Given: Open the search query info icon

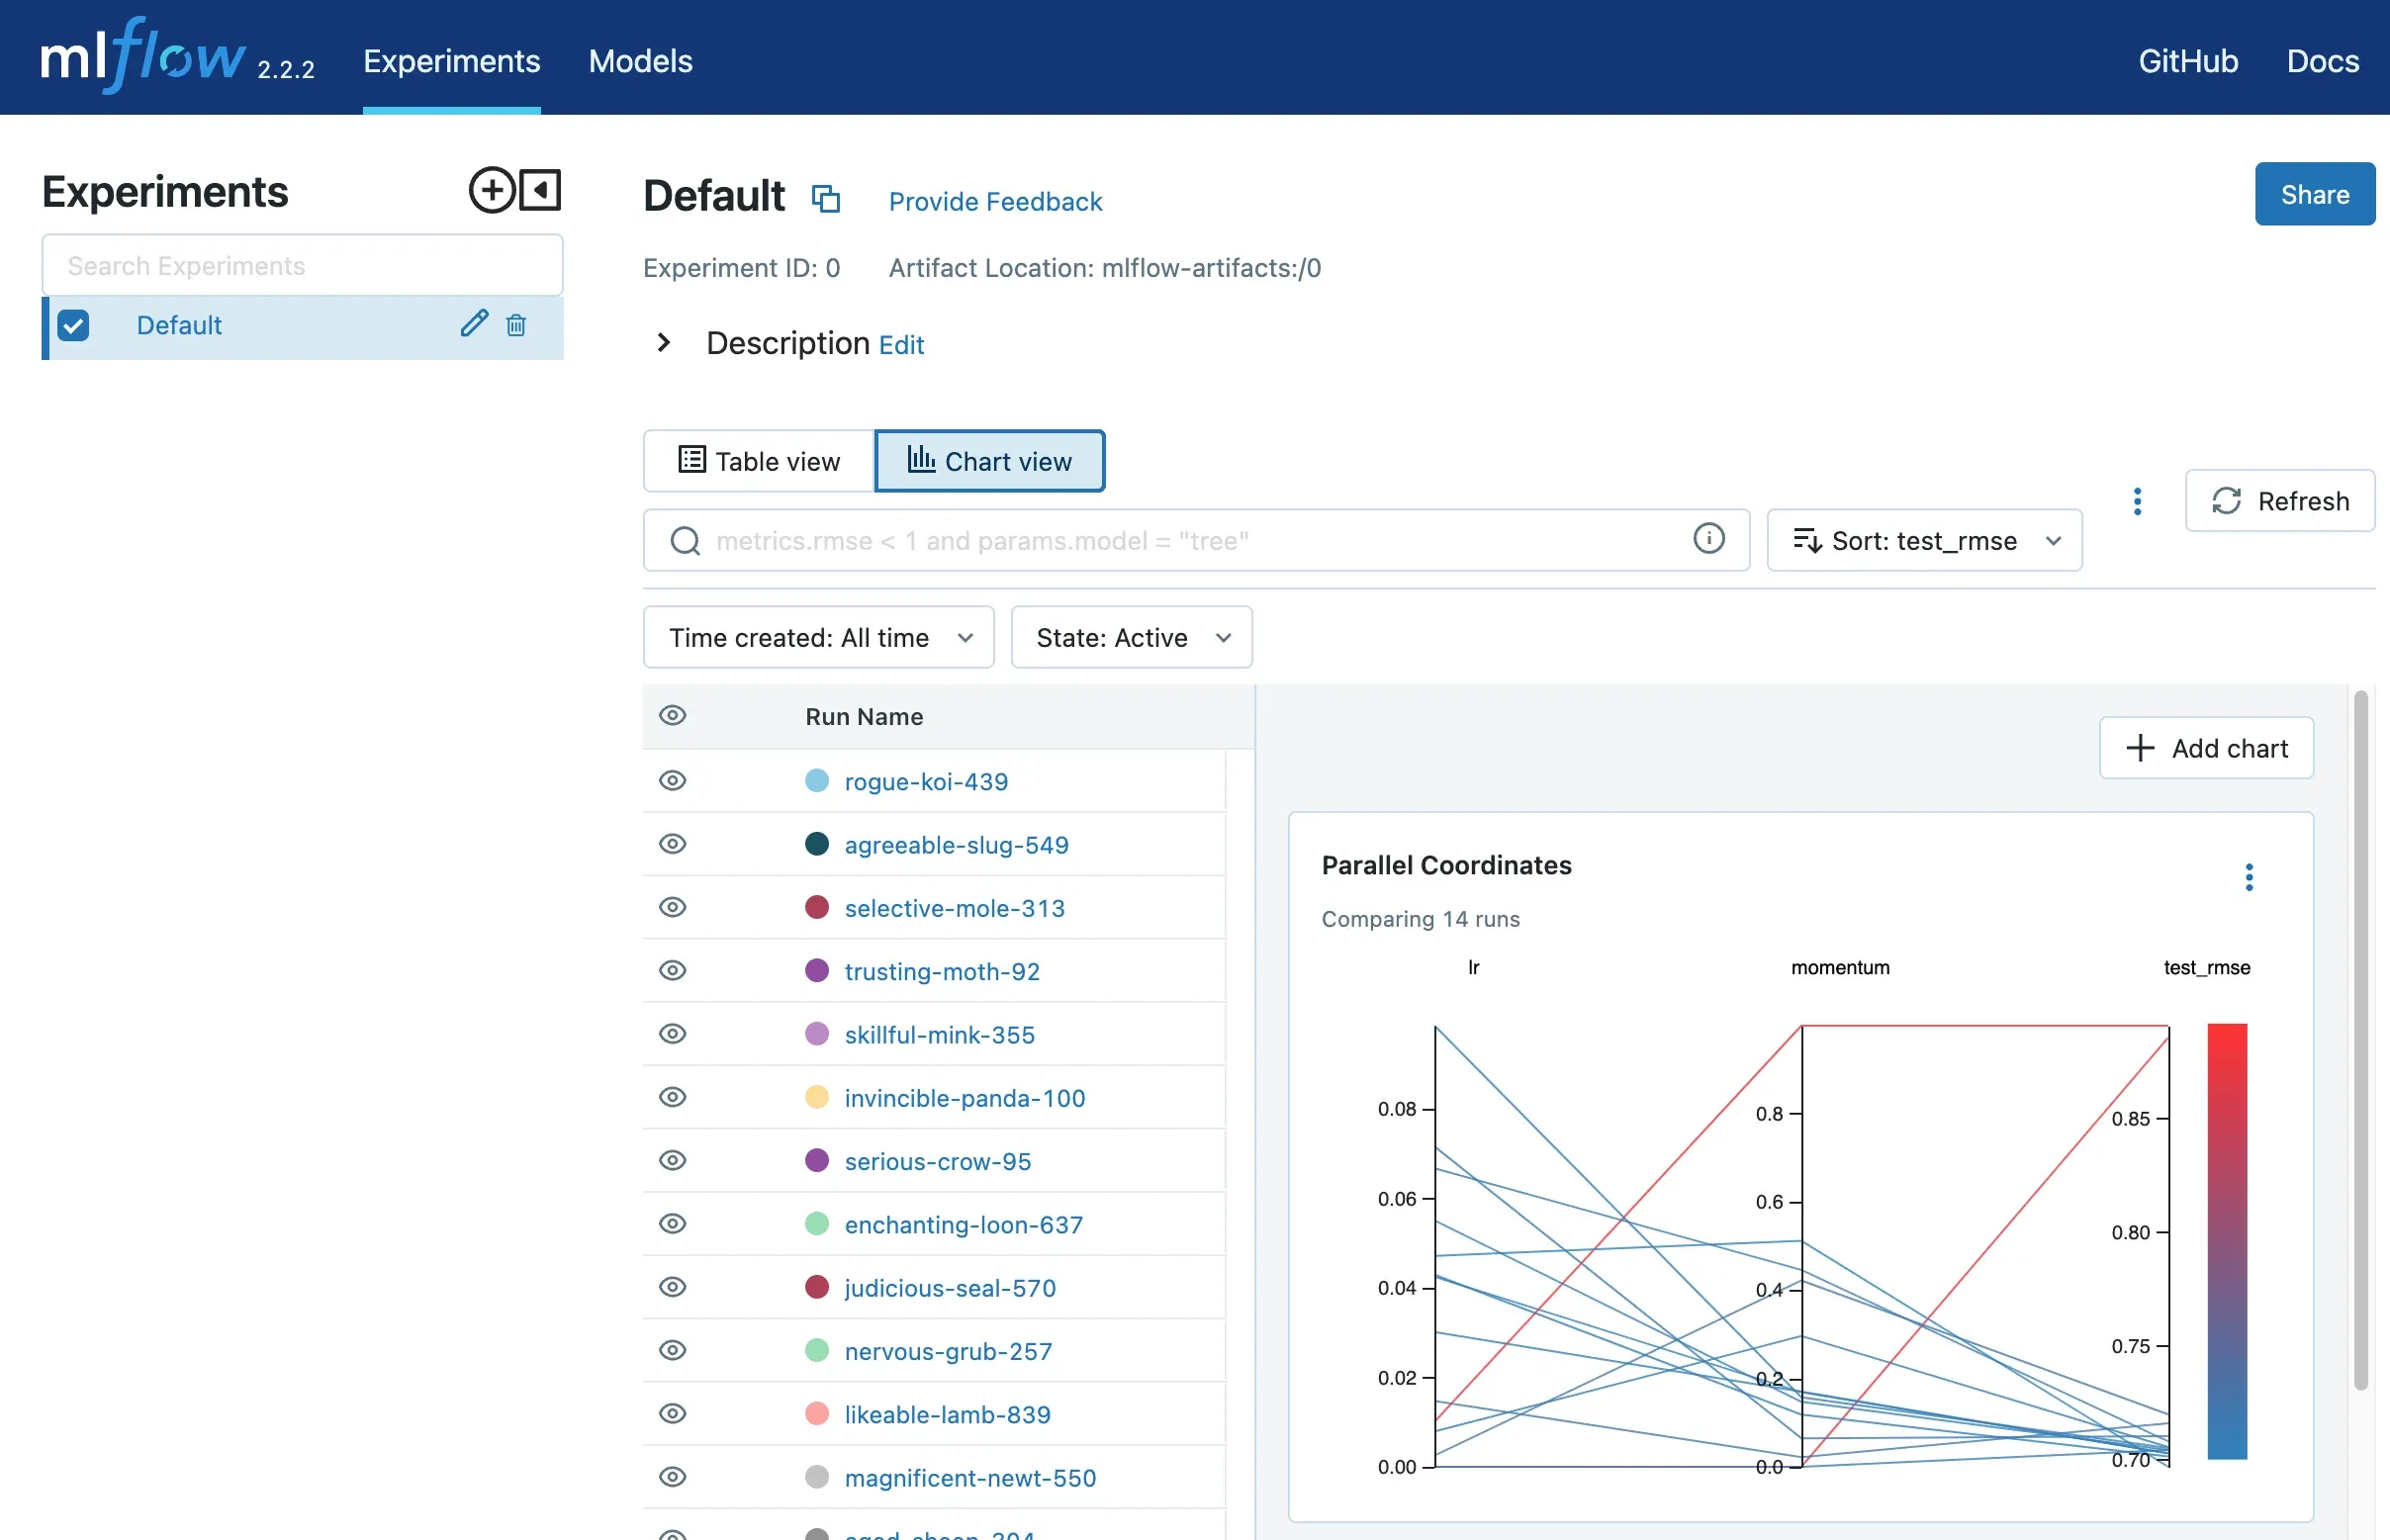Looking at the screenshot, I should 1709,539.
